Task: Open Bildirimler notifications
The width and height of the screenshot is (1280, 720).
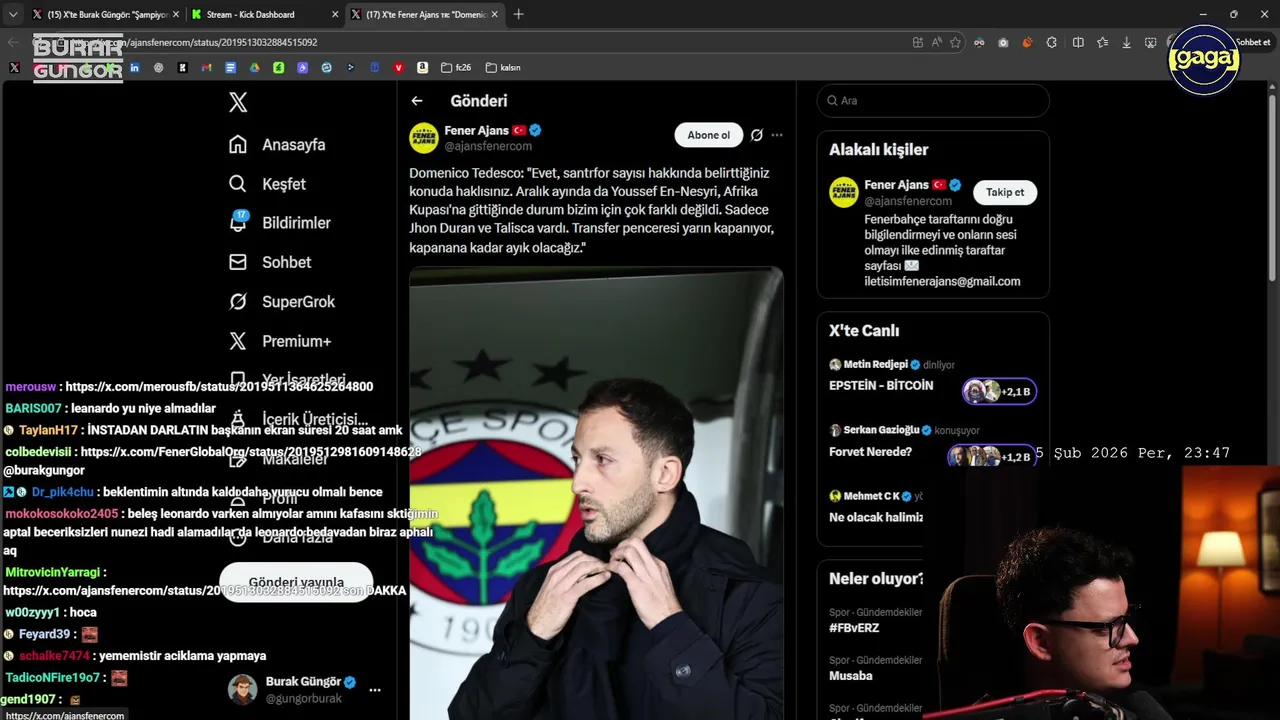Action: (279, 223)
